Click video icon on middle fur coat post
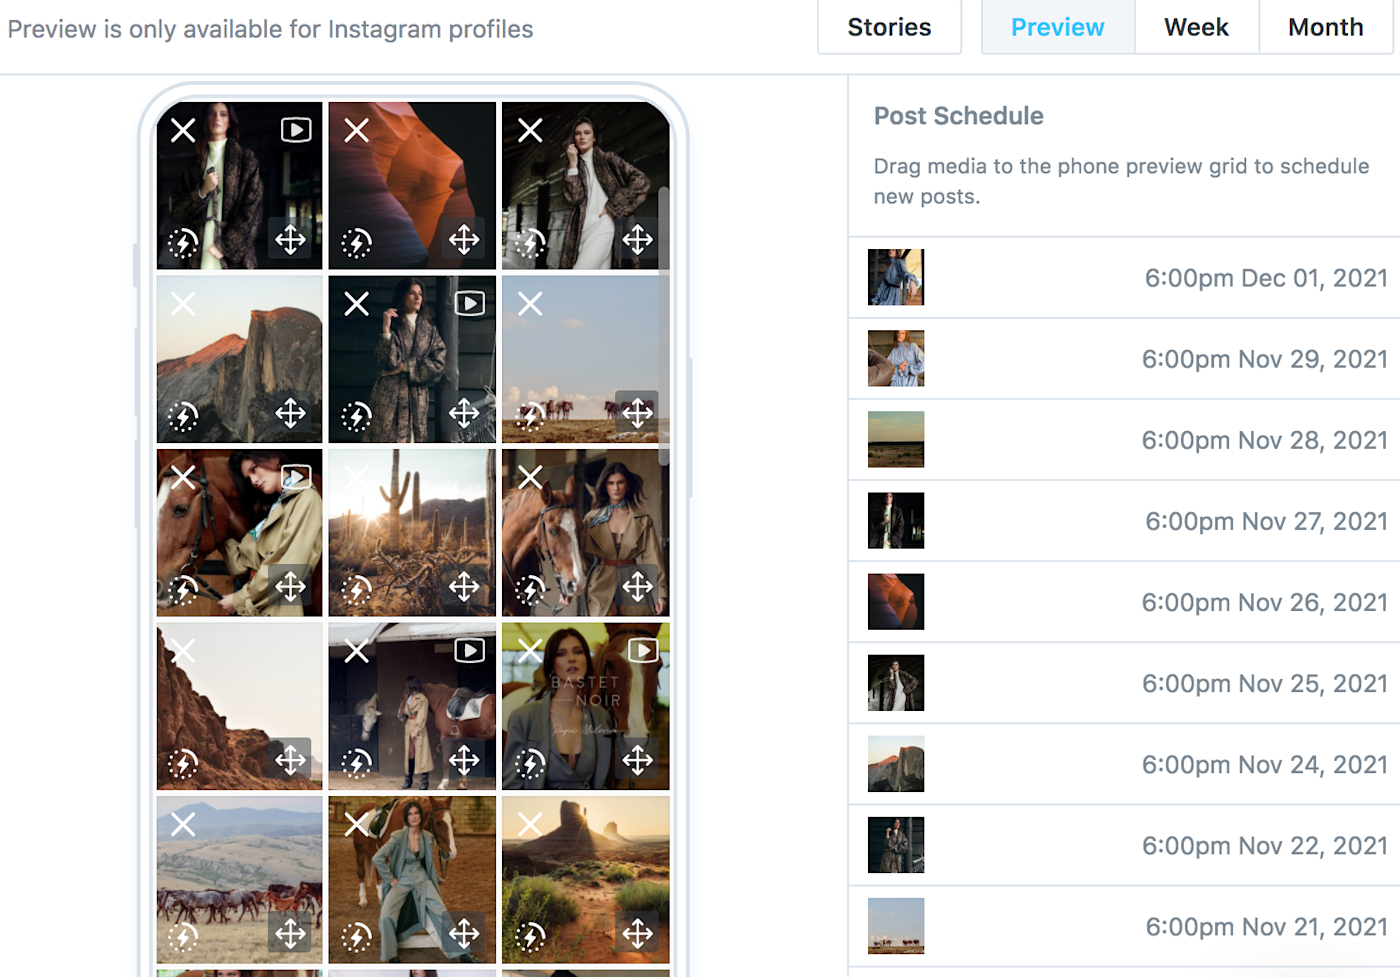The width and height of the screenshot is (1400, 977). tap(470, 304)
